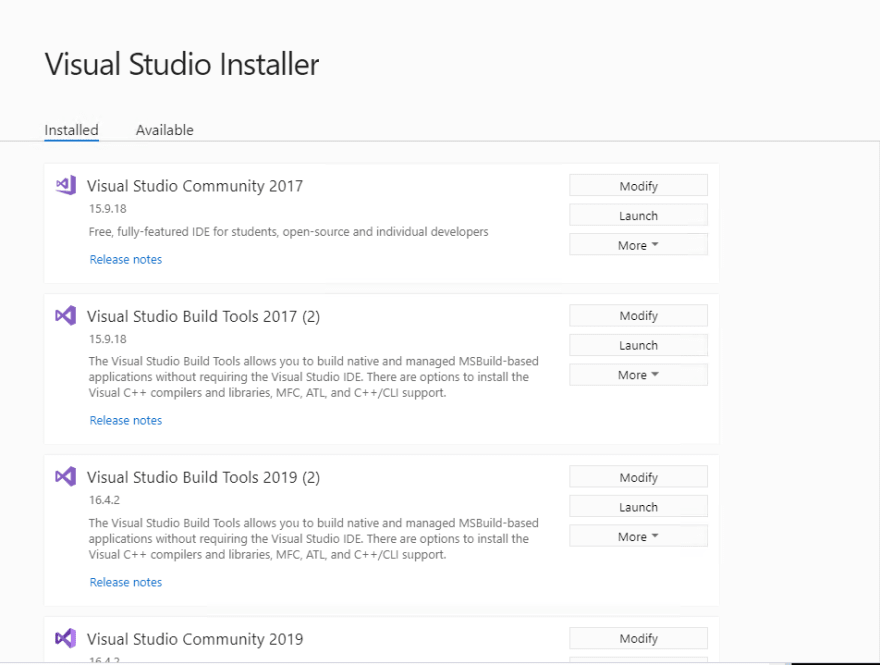
Task: Select the Visual Studio Build Tools 2017 (2) title
Action: coord(203,317)
